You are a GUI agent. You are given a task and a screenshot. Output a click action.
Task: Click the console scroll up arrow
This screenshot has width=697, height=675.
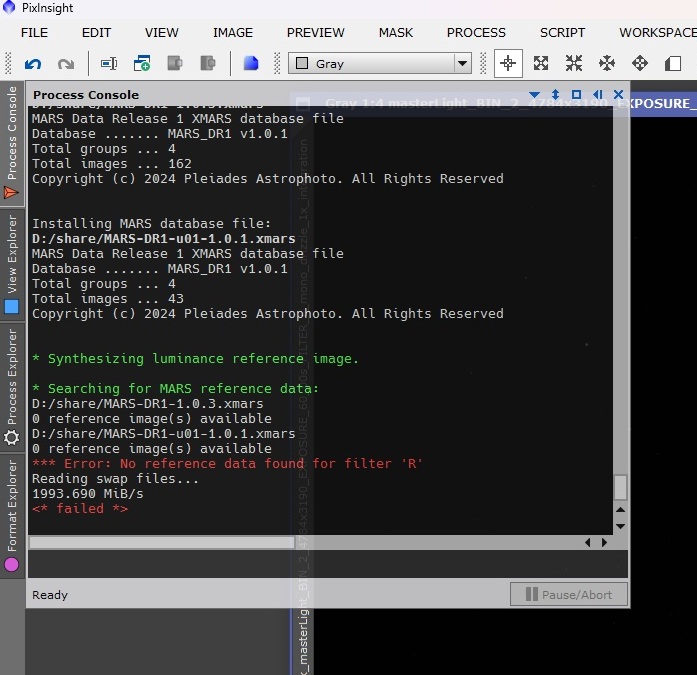point(621,510)
